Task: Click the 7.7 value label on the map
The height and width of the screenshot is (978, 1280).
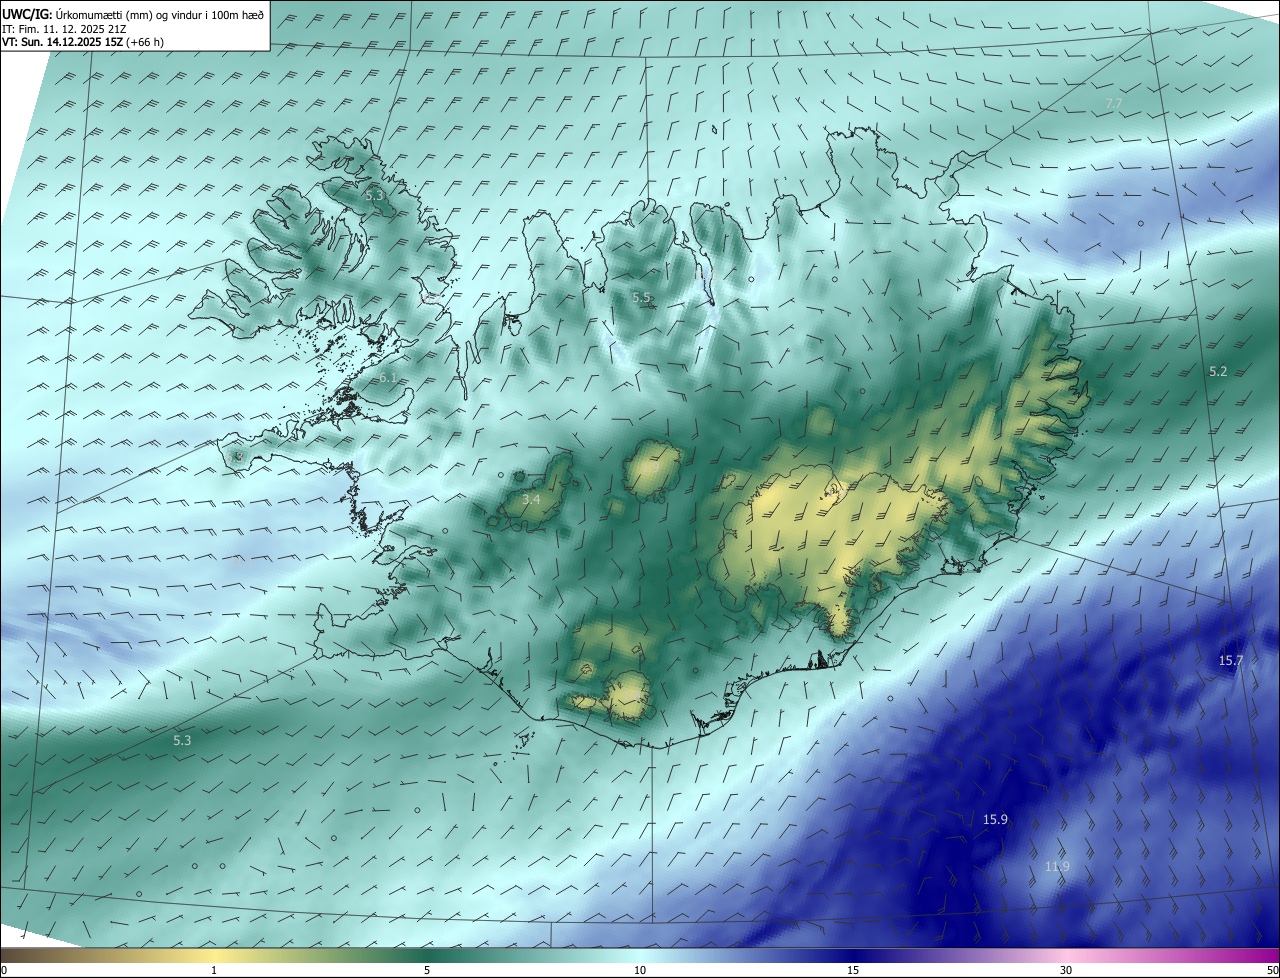Action: pyautogui.click(x=1113, y=104)
